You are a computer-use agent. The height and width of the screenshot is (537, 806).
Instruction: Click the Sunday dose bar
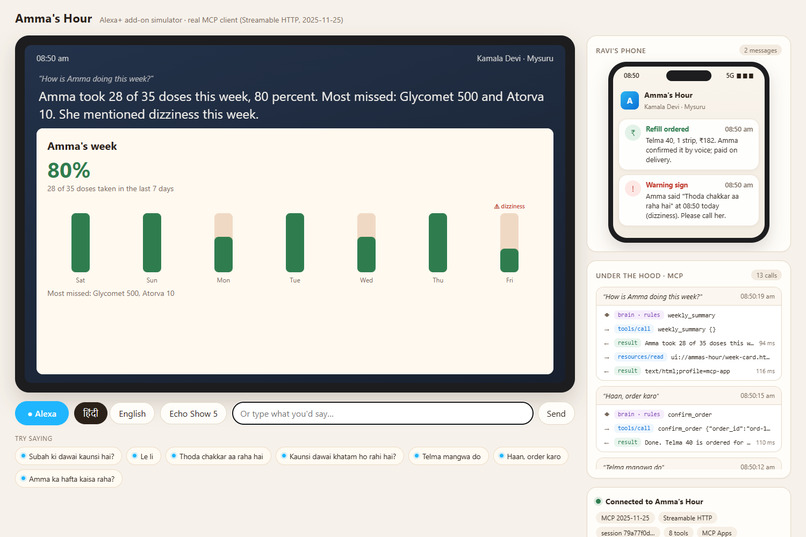[152, 243]
